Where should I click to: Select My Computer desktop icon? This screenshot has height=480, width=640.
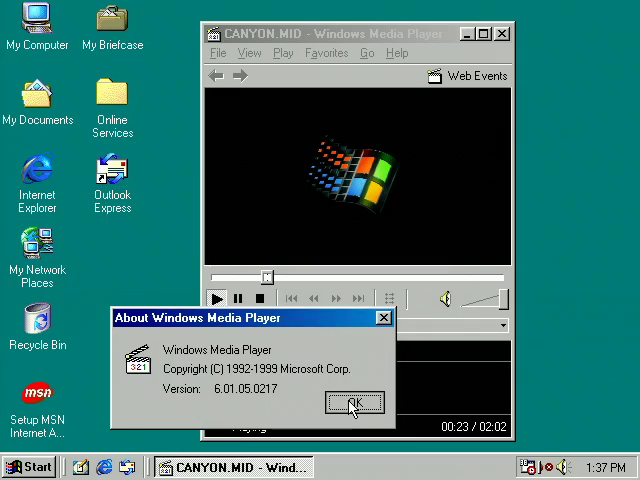[x=37, y=27]
